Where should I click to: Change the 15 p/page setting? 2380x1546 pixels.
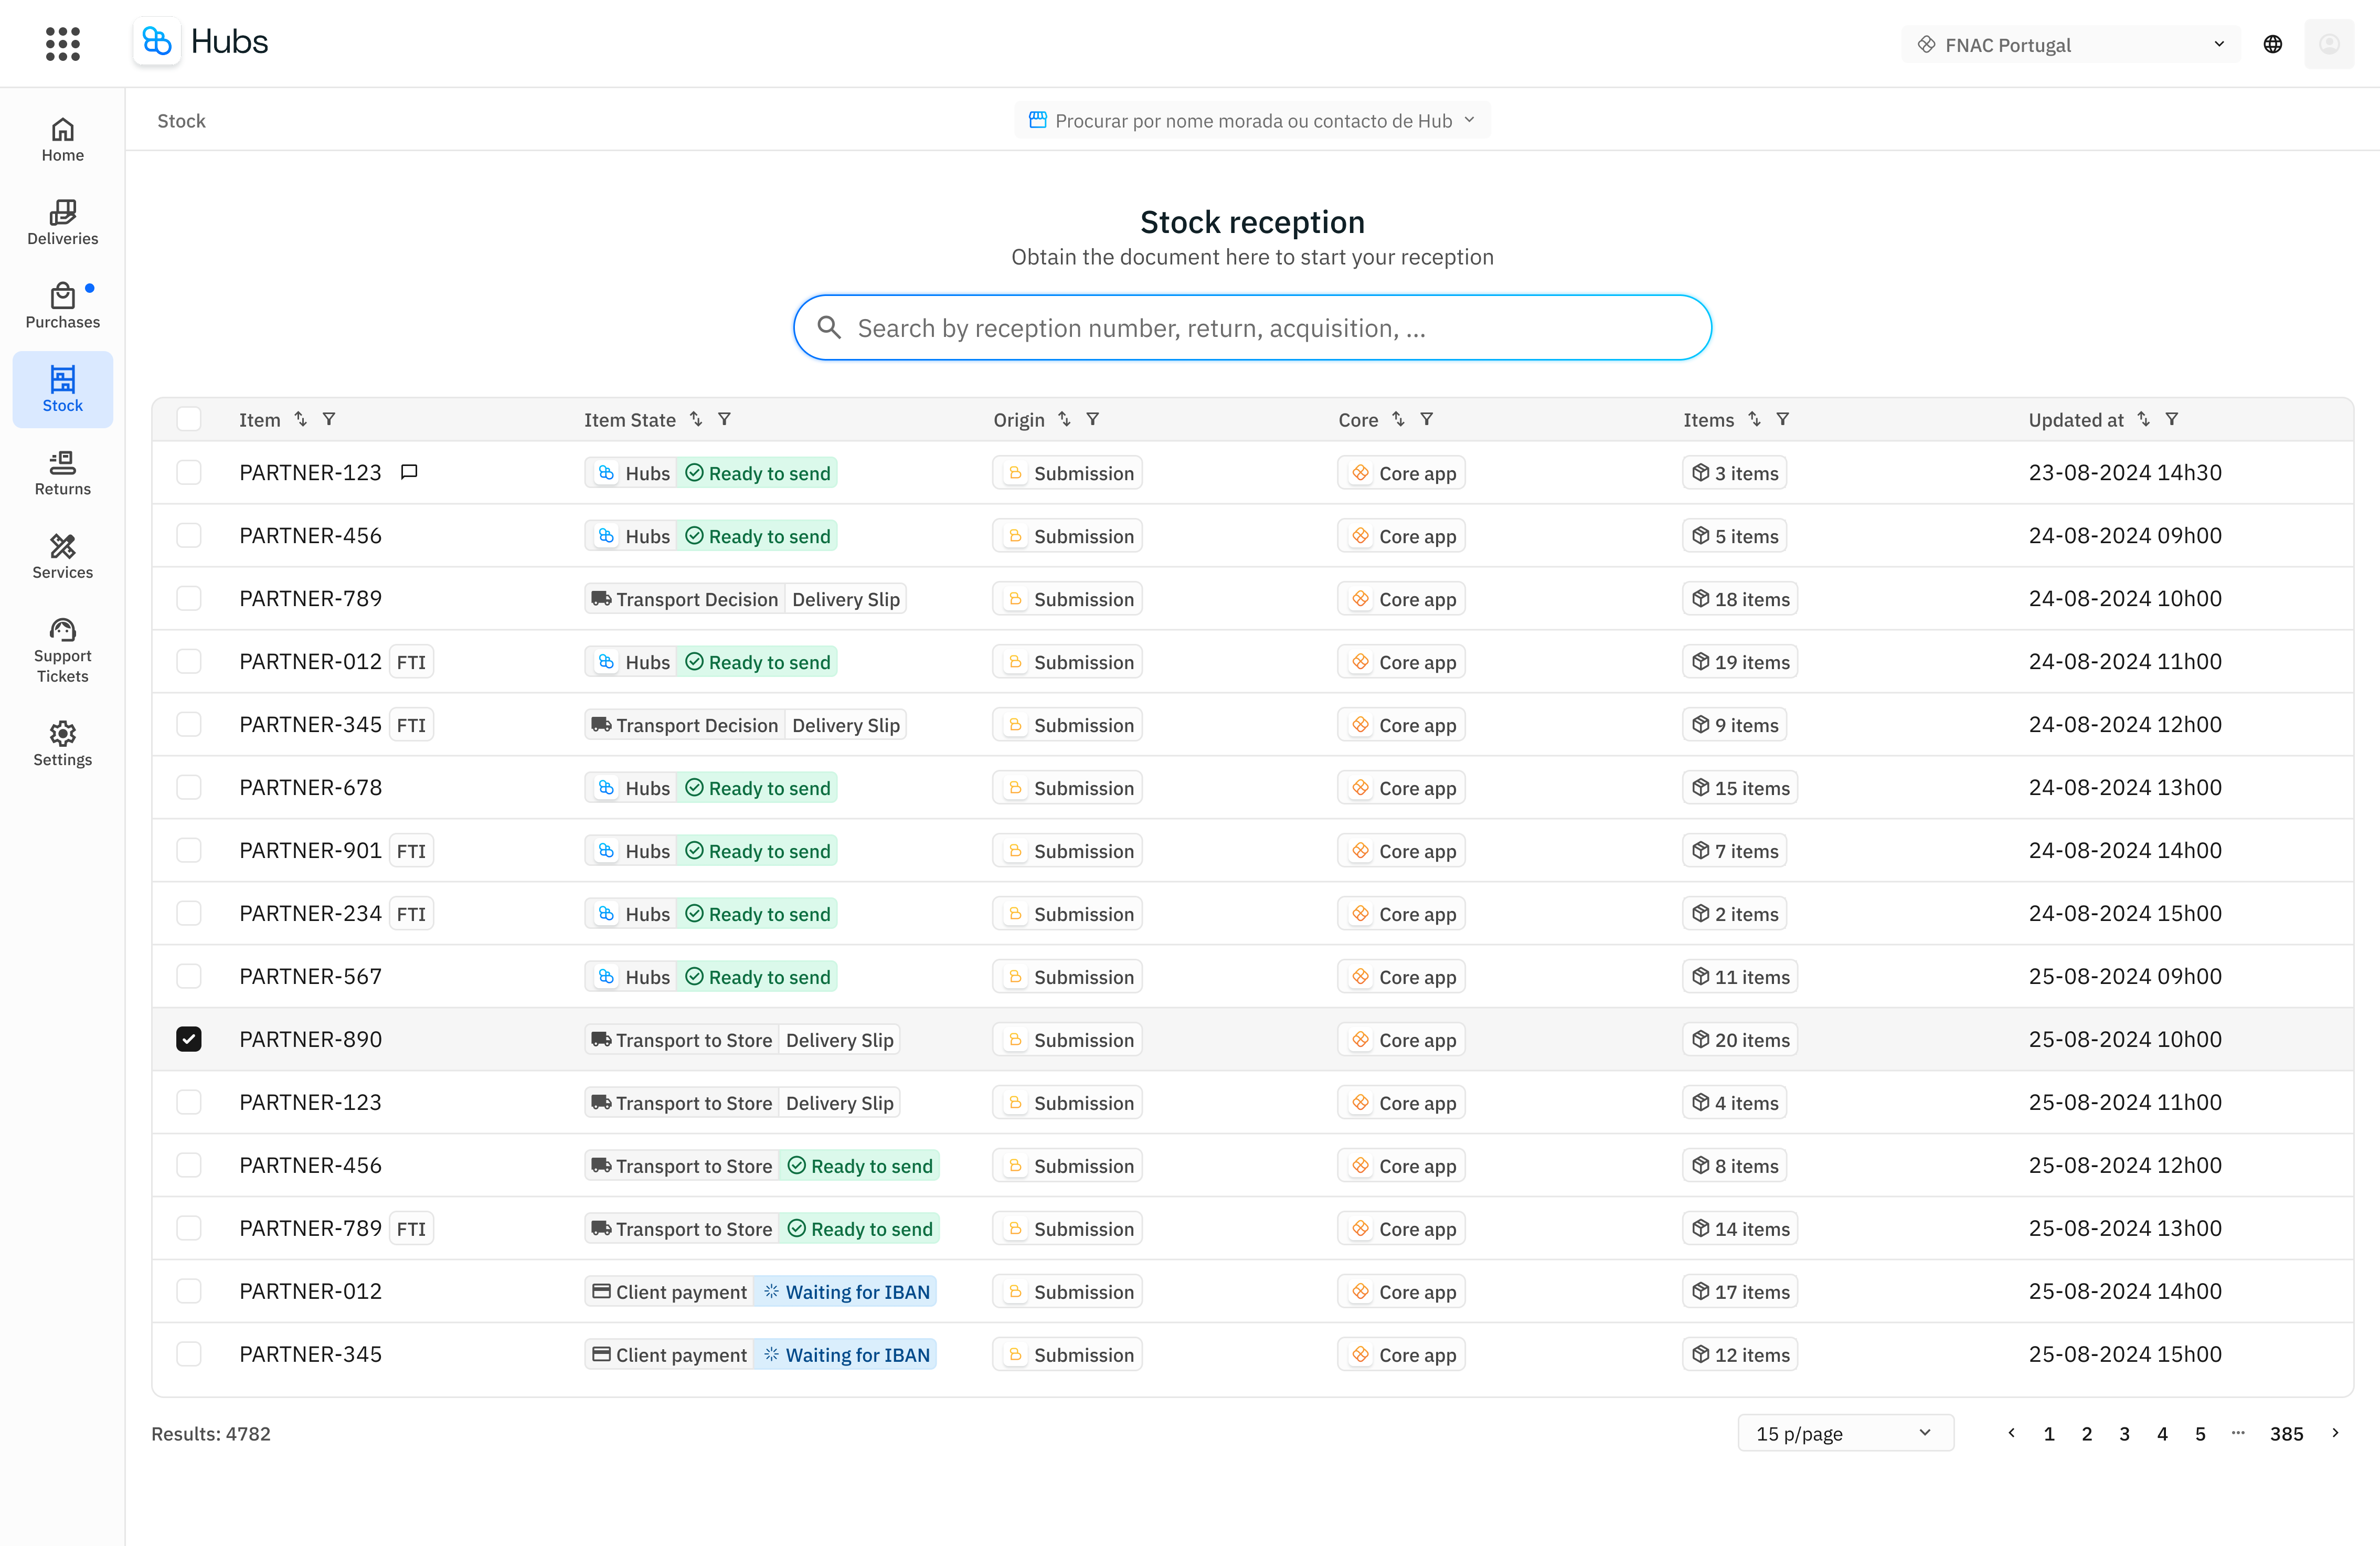tap(1845, 1433)
